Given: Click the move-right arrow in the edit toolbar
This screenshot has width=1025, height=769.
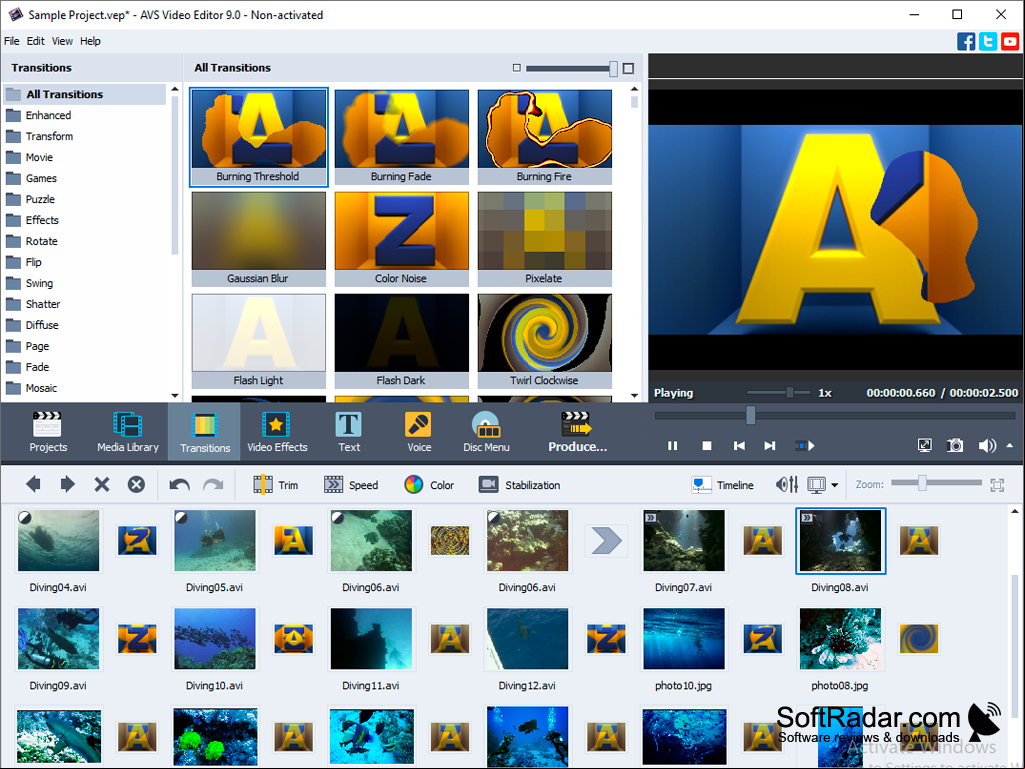Looking at the screenshot, I should [x=67, y=485].
